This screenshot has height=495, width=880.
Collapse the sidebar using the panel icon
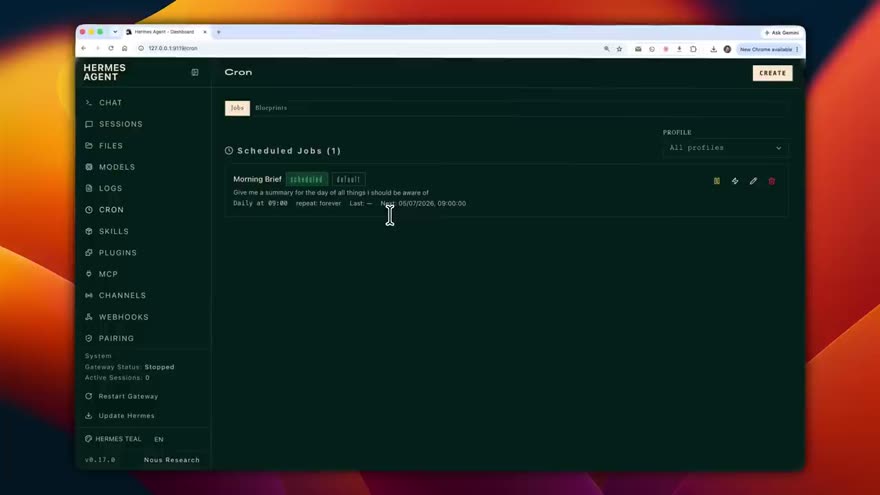point(195,72)
